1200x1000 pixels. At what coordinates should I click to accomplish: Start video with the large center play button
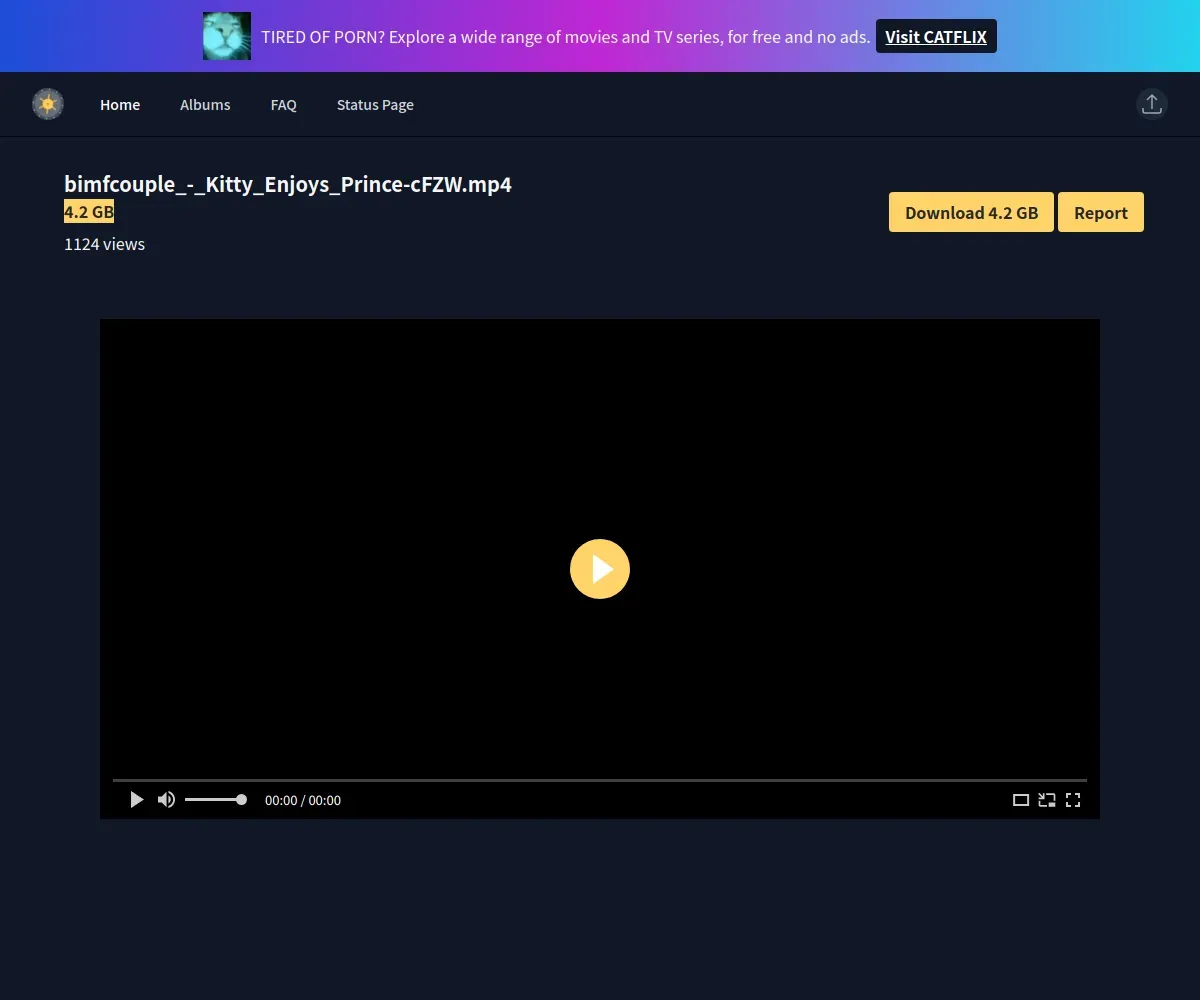coord(600,569)
